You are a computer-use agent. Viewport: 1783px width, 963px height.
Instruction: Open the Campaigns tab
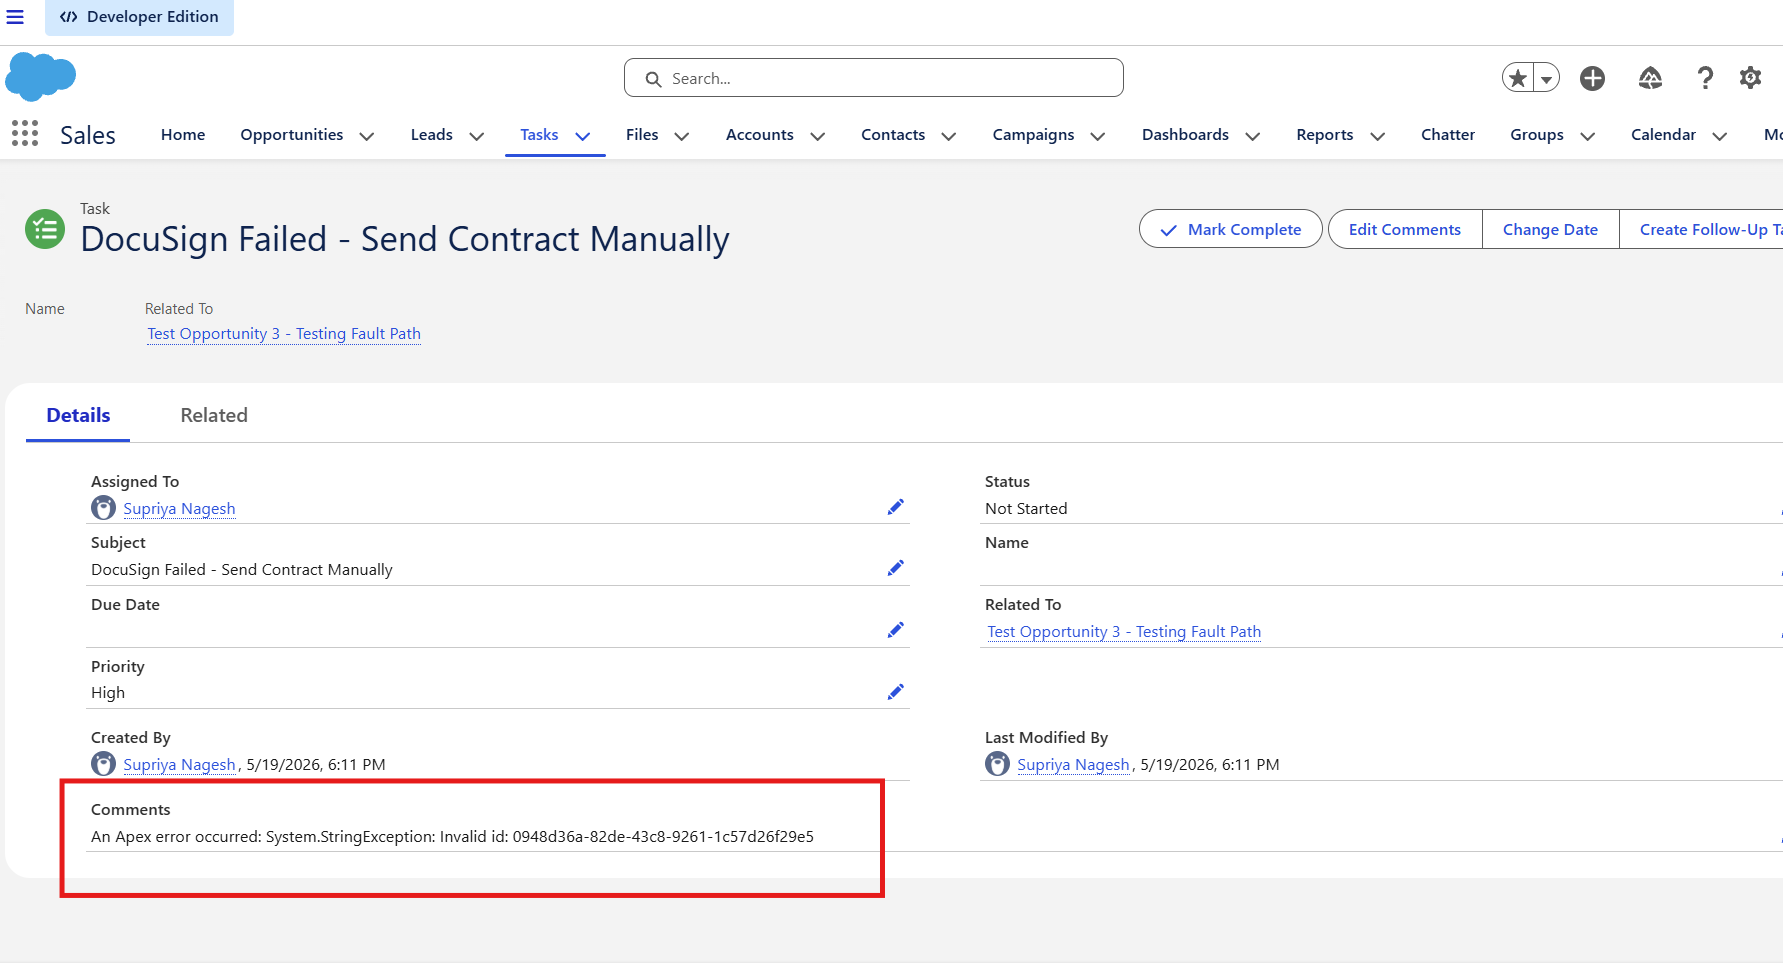pyautogui.click(x=1033, y=135)
